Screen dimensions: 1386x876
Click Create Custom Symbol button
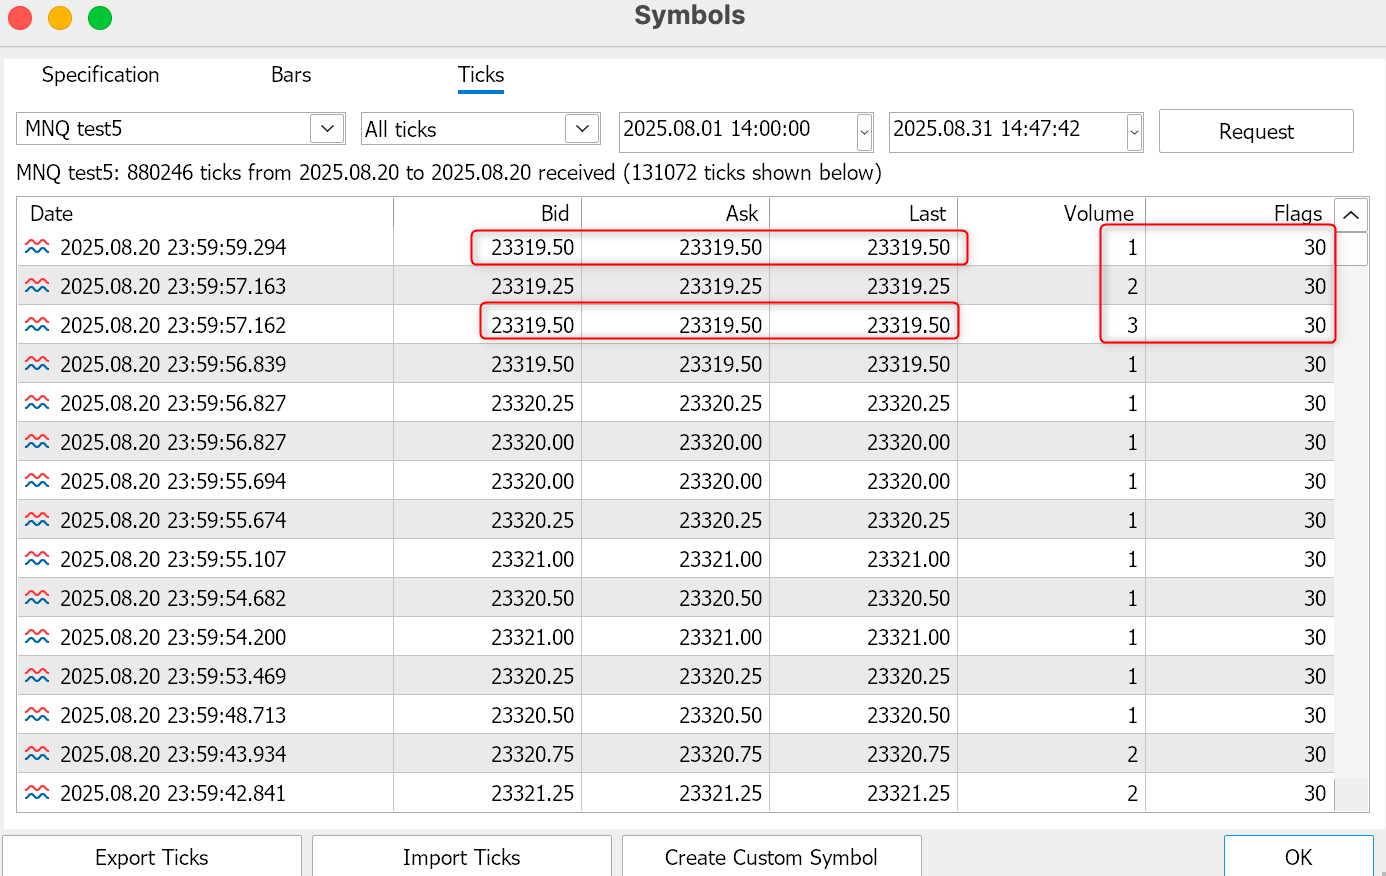point(771,857)
